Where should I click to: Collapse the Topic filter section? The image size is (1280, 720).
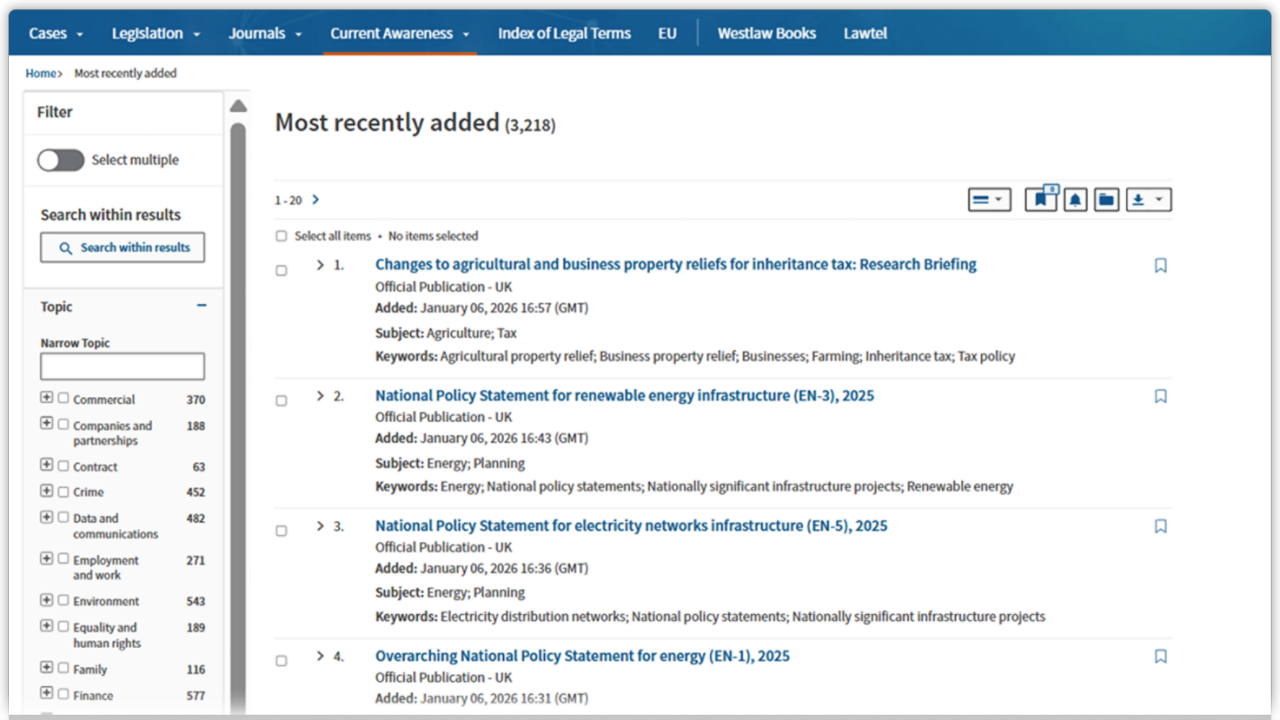point(200,306)
